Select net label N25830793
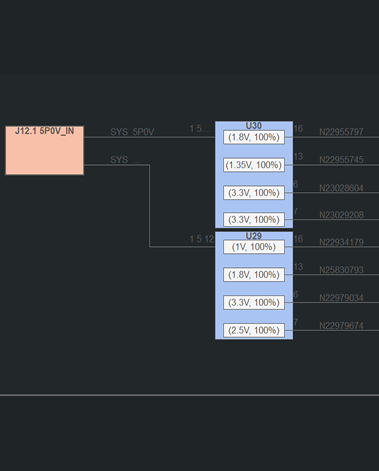The image size is (379, 471). (x=341, y=270)
